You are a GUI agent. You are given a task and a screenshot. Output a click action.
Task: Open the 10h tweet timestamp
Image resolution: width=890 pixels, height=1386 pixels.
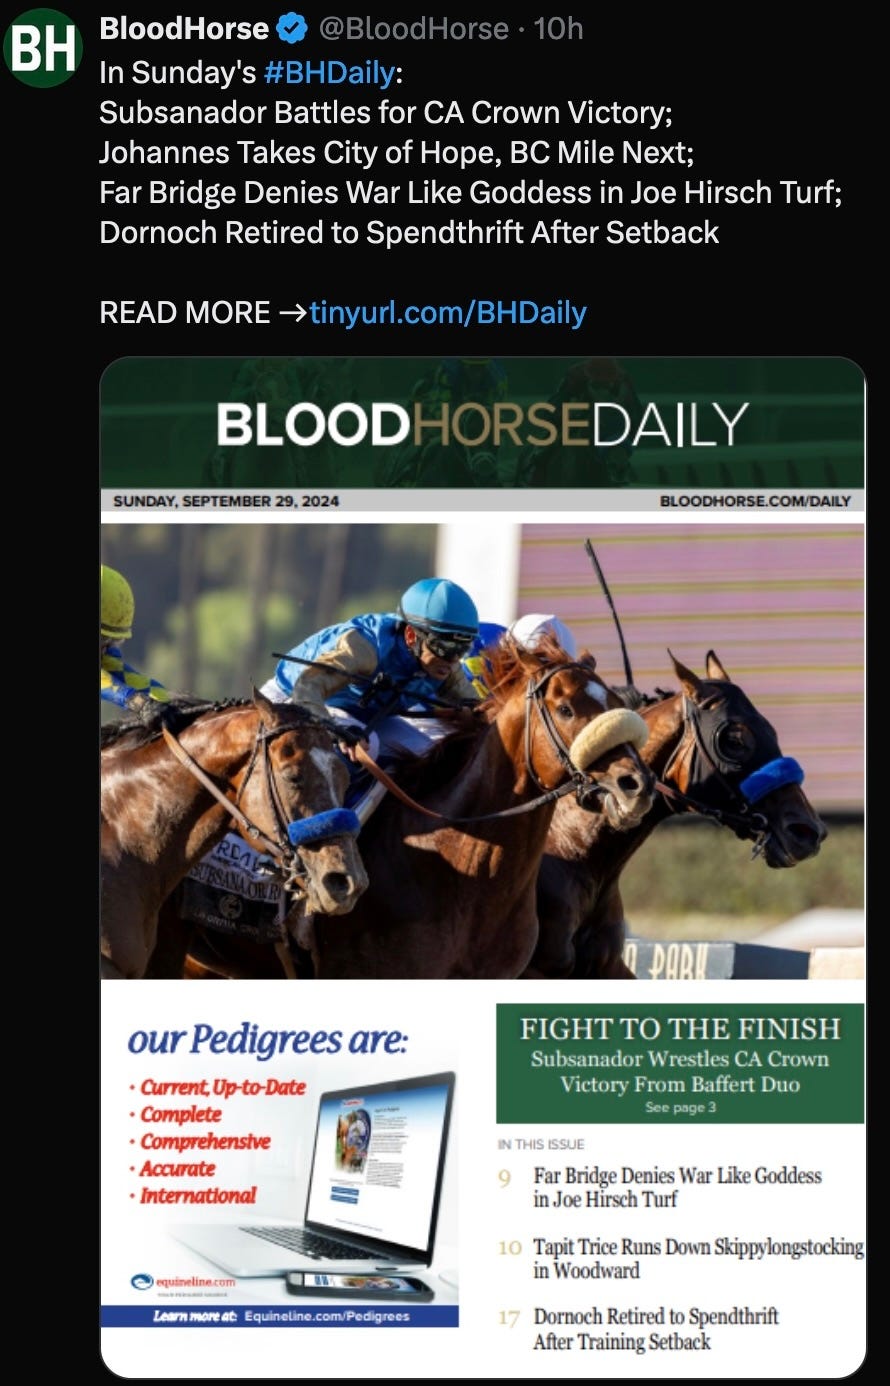558,29
